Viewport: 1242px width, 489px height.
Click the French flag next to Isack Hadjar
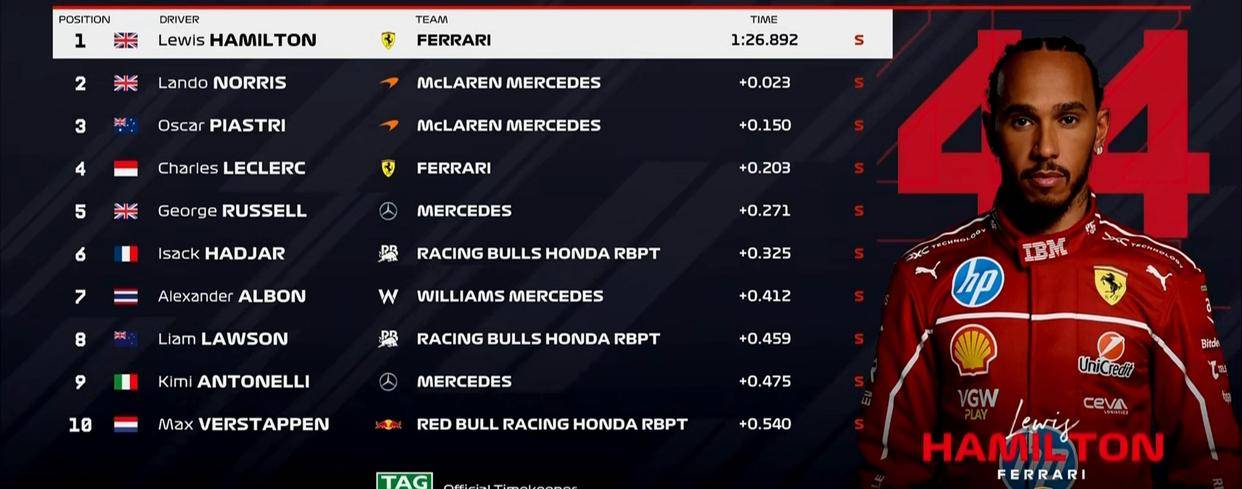126,253
